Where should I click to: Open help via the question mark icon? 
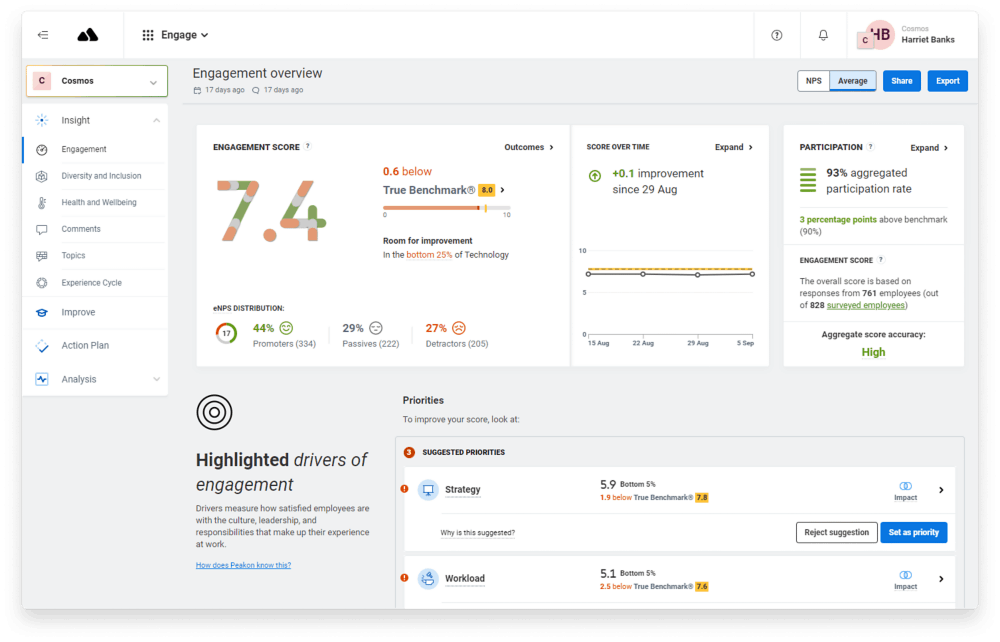click(x=777, y=34)
